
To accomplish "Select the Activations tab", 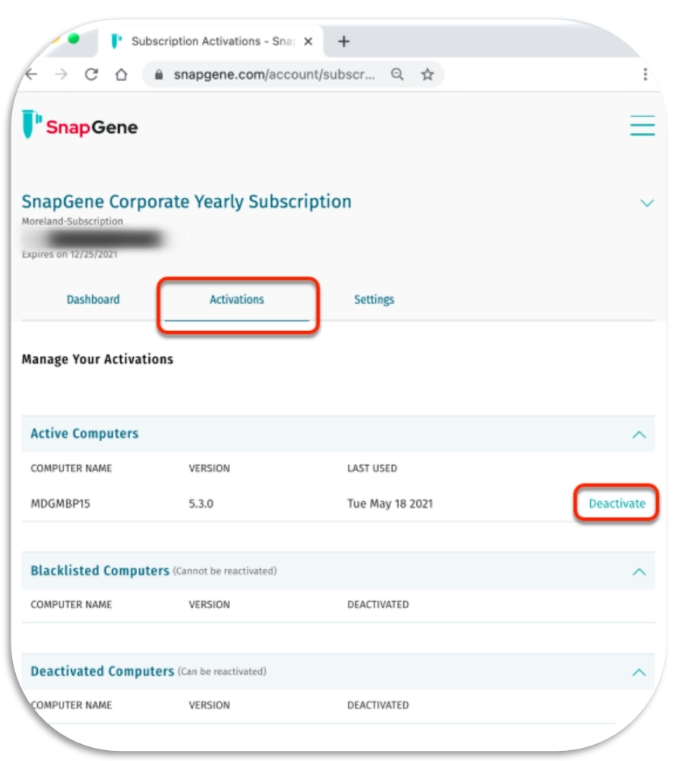I will 237,299.
